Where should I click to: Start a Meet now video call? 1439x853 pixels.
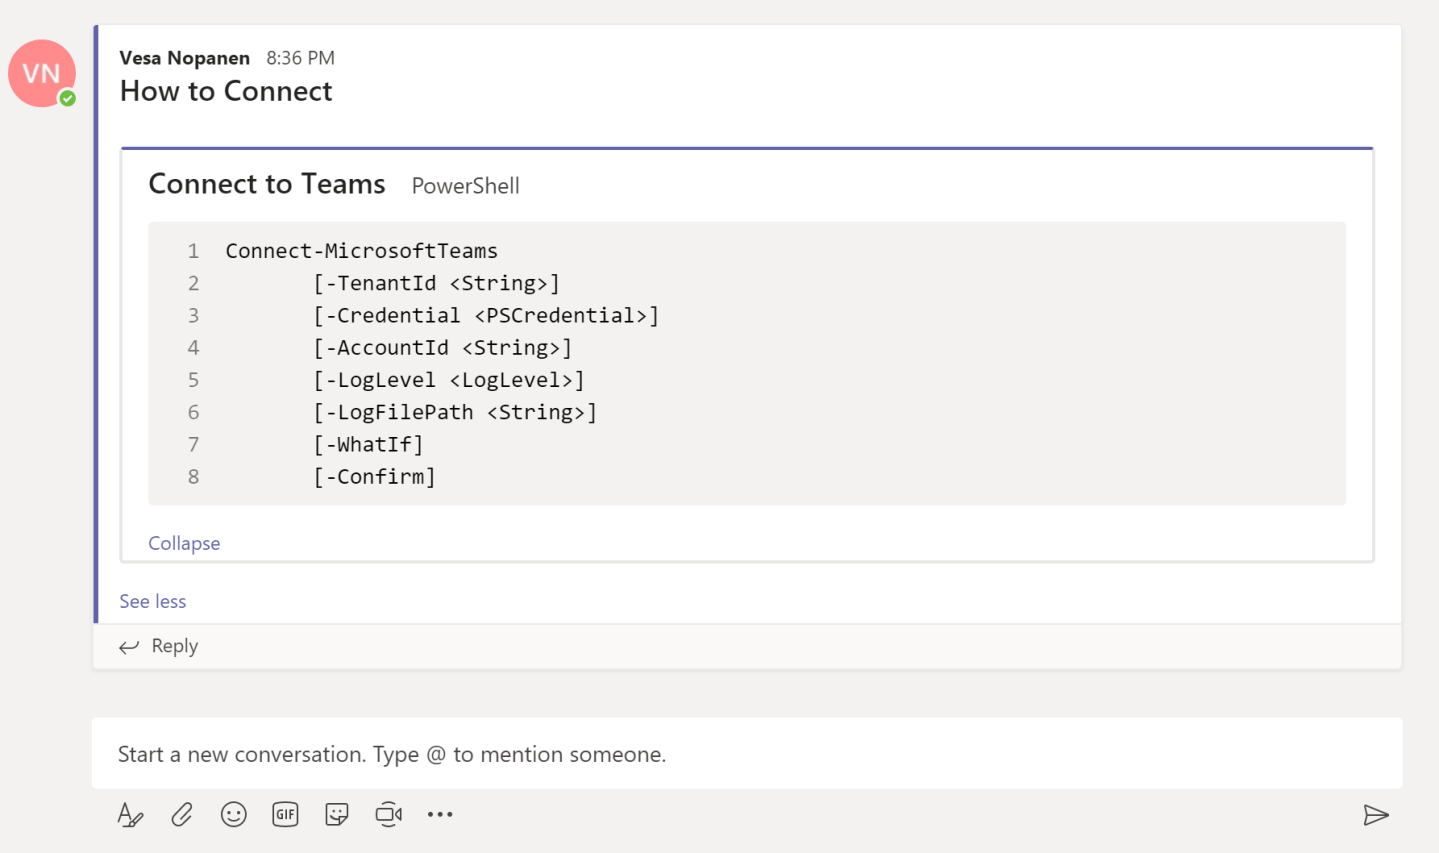point(389,815)
